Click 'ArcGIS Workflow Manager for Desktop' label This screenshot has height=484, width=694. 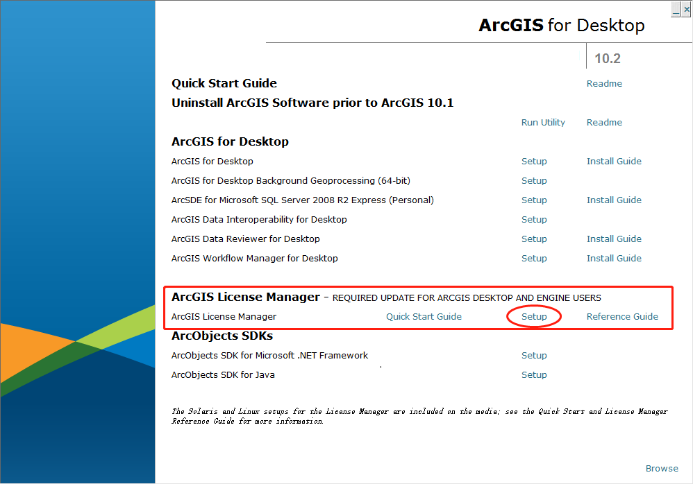pos(254,258)
